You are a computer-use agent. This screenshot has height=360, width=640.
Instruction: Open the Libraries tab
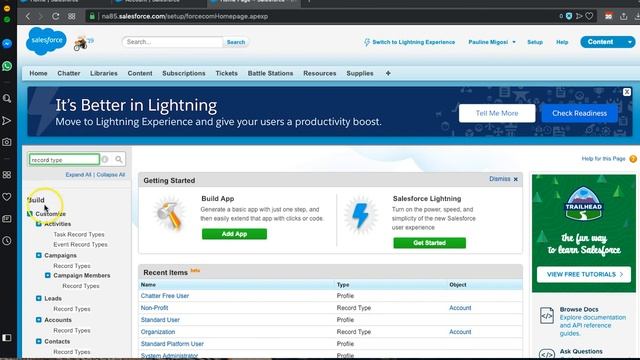tap(104, 73)
